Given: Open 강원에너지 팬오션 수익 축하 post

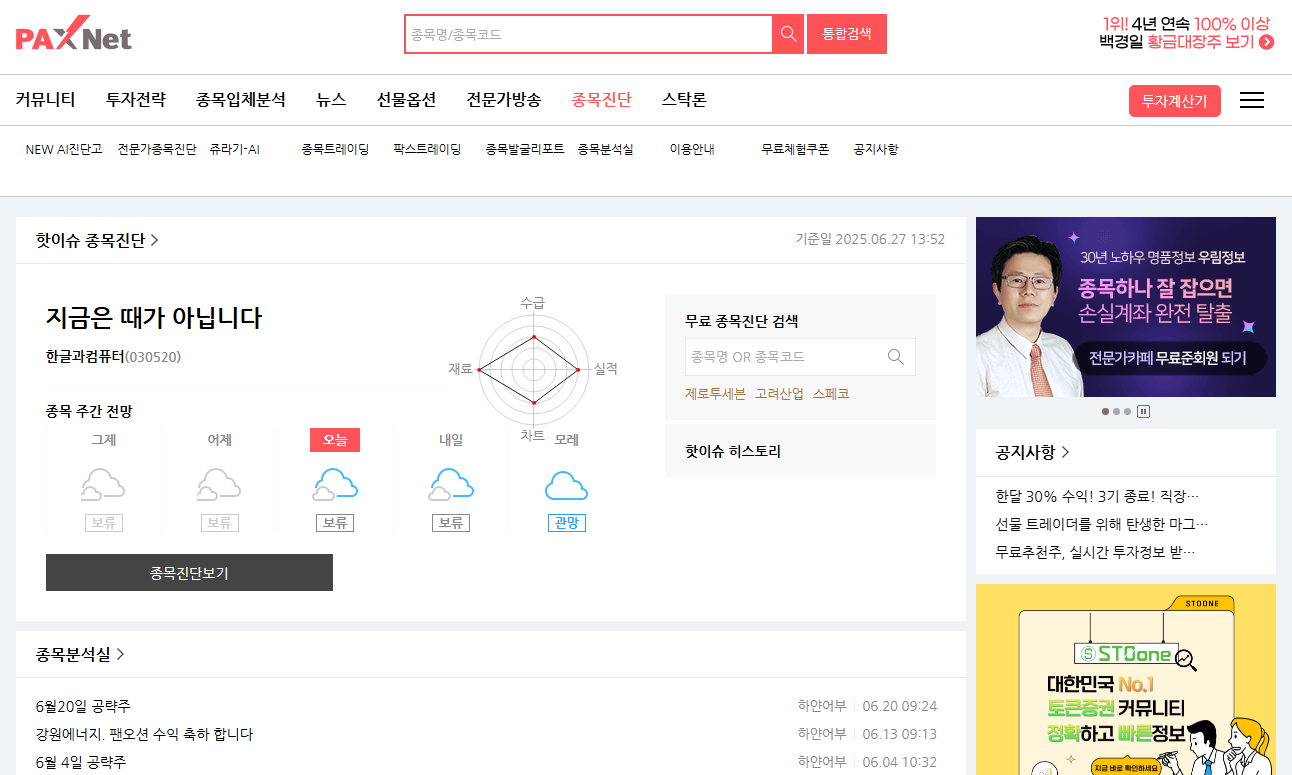Looking at the screenshot, I should coord(144,734).
